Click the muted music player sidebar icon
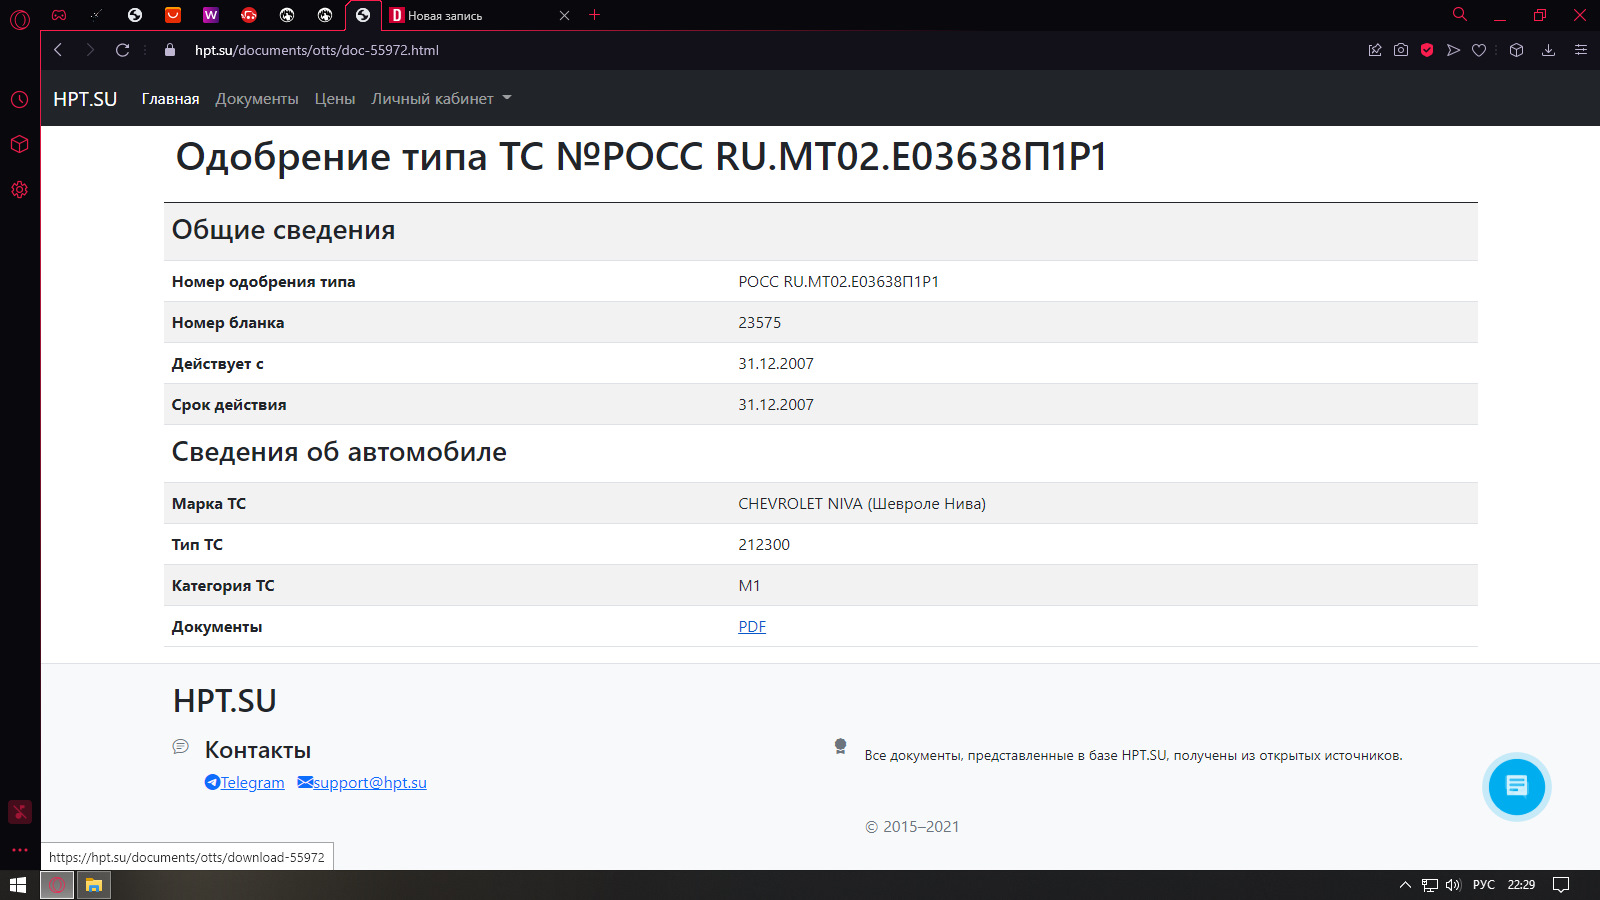The image size is (1600, 900). (x=20, y=812)
